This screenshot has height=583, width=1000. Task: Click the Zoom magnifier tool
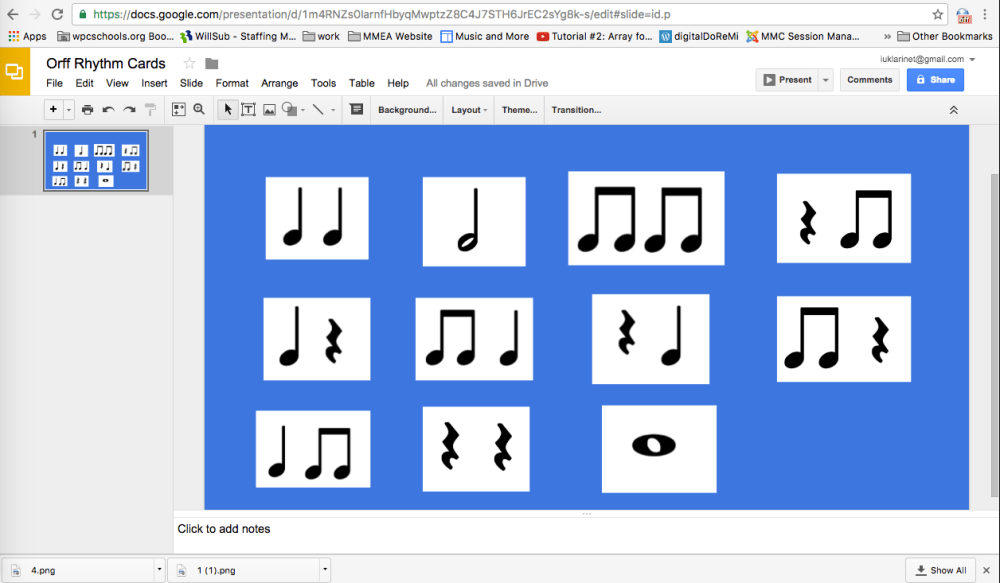(199, 110)
